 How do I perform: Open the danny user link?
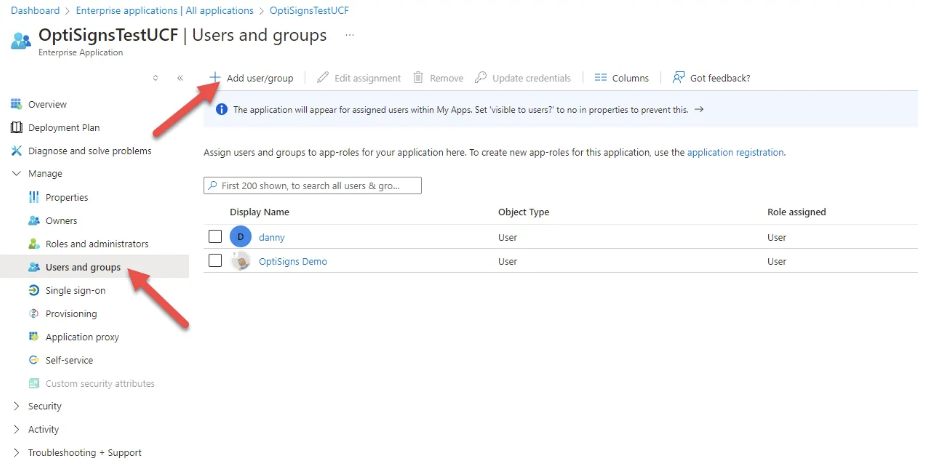pyautogui.click(x=272, y=237)
